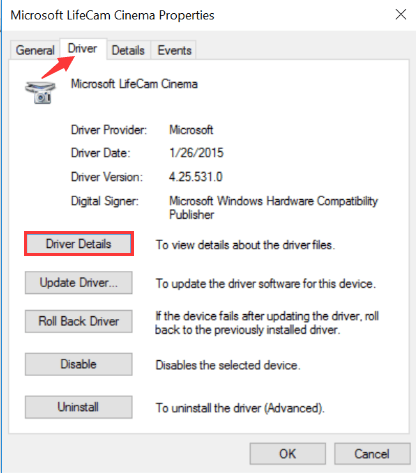Switch to the Events tab

pos(174,50)
